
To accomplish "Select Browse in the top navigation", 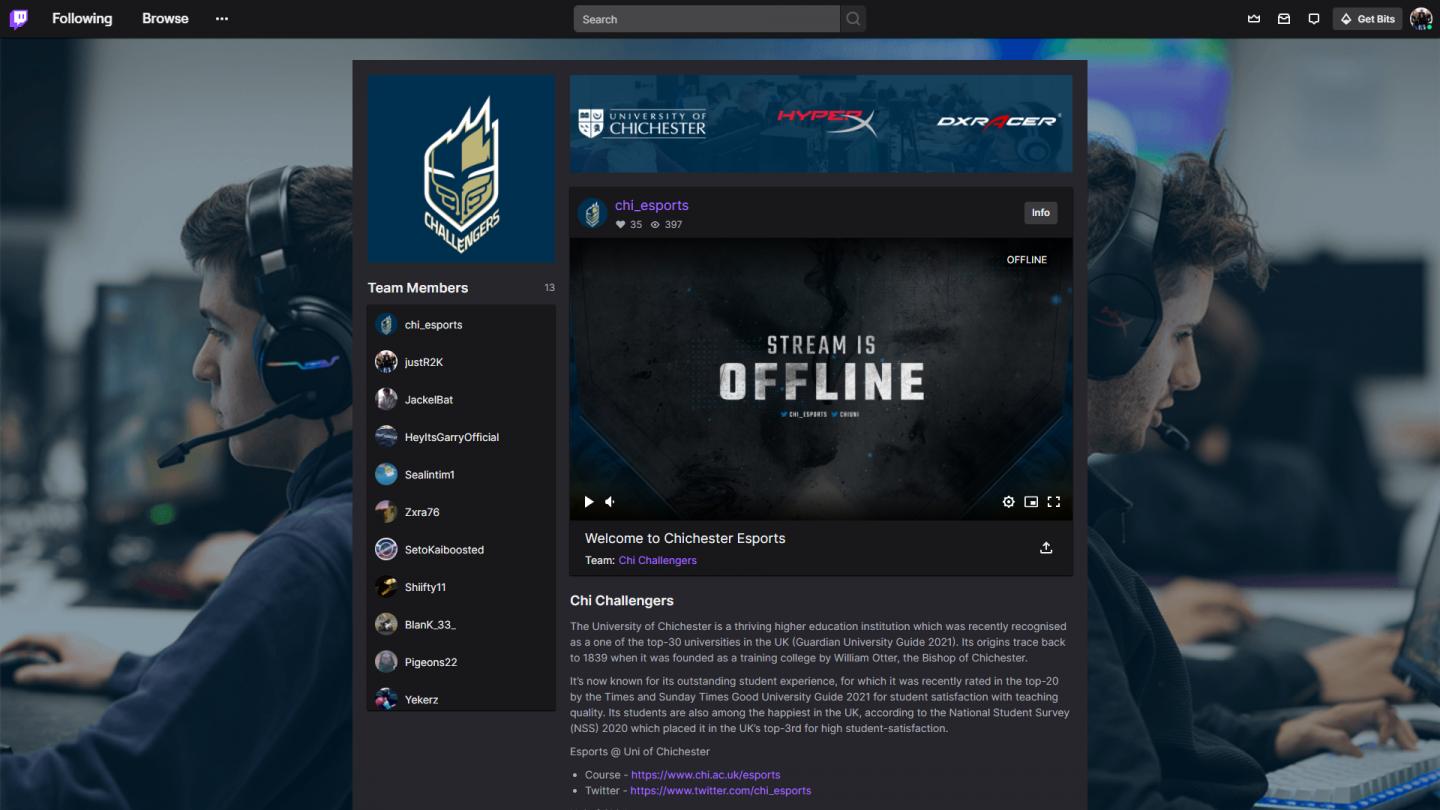I will click(x=164, y=18).
